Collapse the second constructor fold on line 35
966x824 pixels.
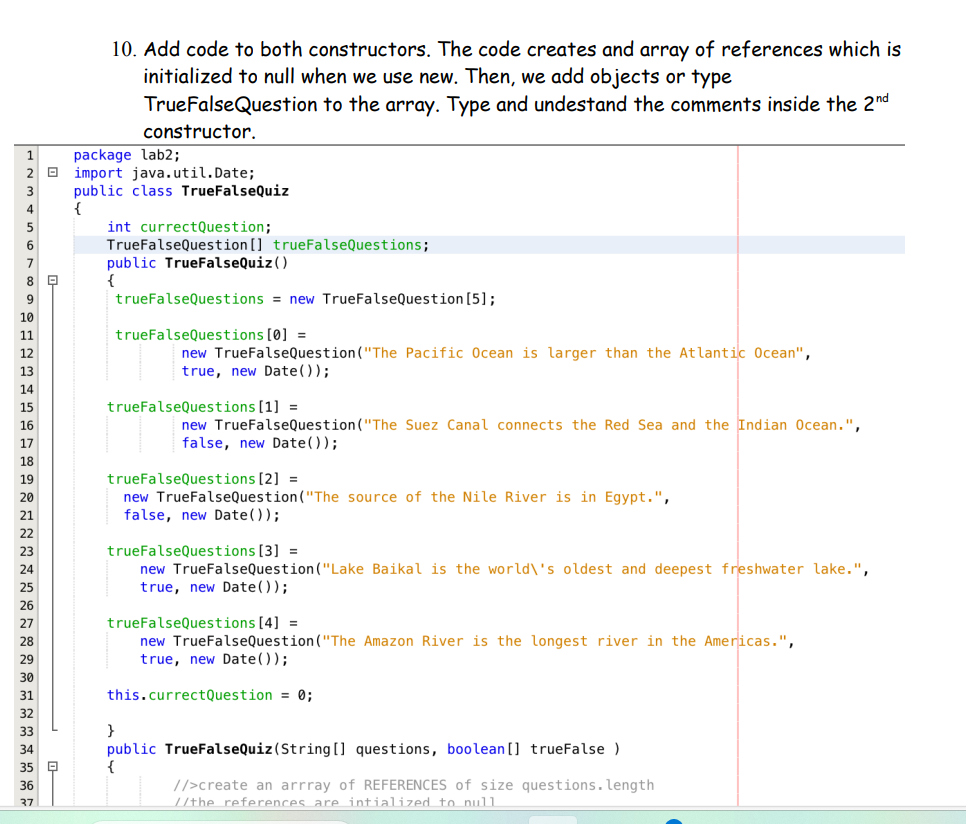point(53,767)
